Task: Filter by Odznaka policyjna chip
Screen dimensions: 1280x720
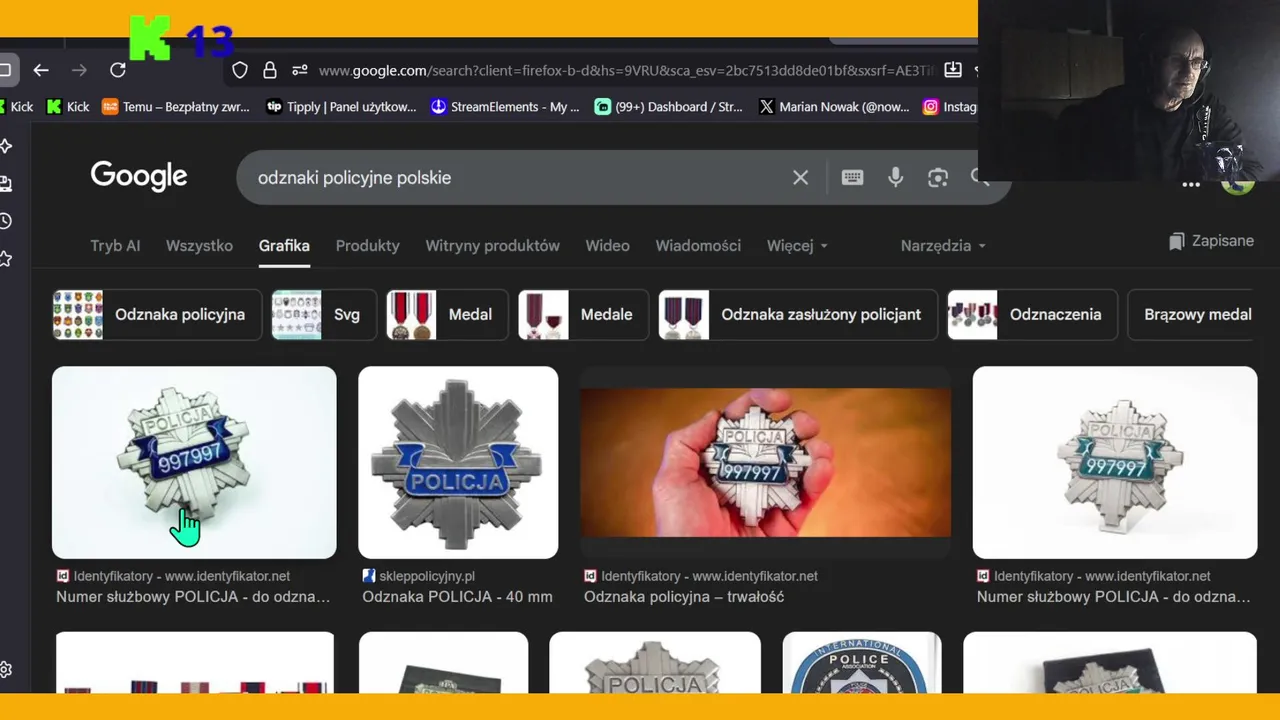Action: click(x=157, y=315)
